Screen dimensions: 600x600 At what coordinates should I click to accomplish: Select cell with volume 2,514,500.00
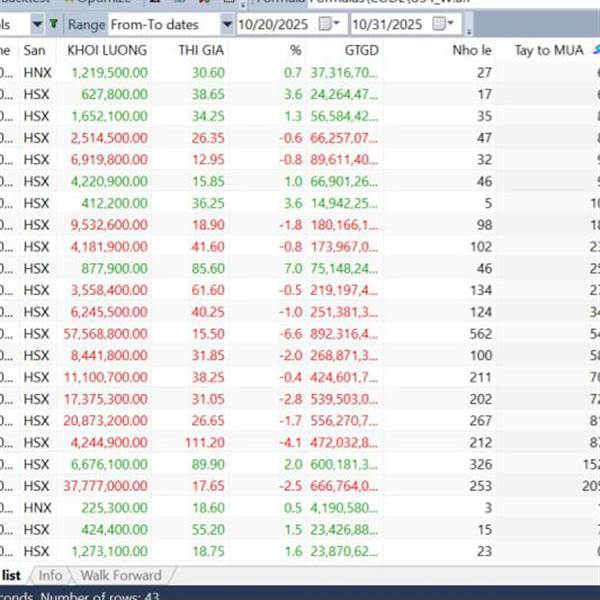pyautogui.click(x=109, y=138)
